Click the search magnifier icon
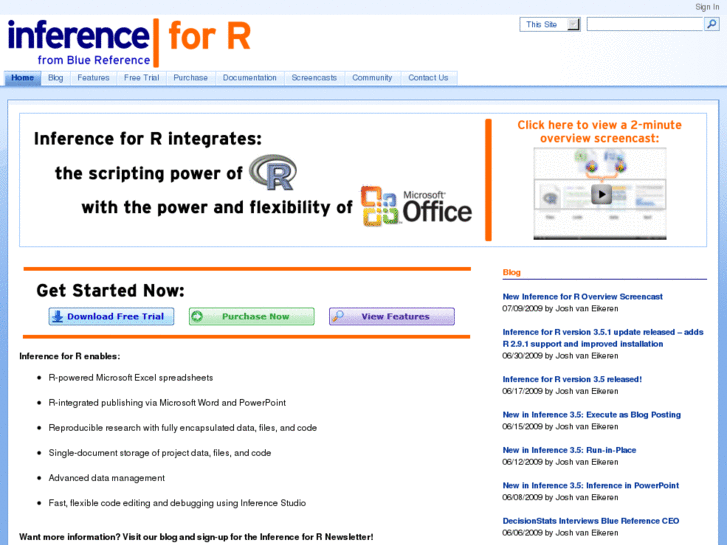Image resolution: width=727 pixels, height=545 pixels. coord(711,24)
